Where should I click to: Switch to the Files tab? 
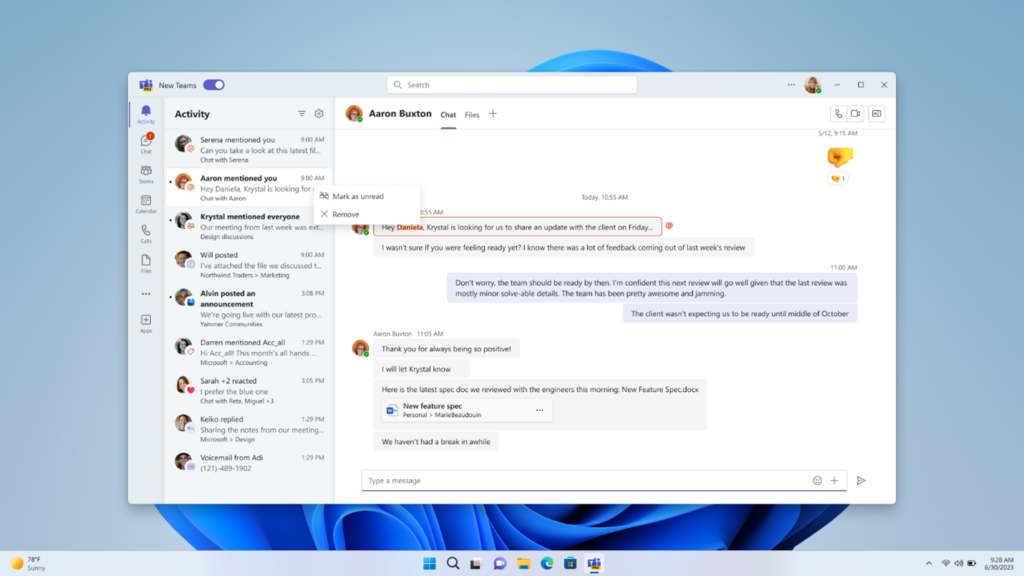point(472,115)
